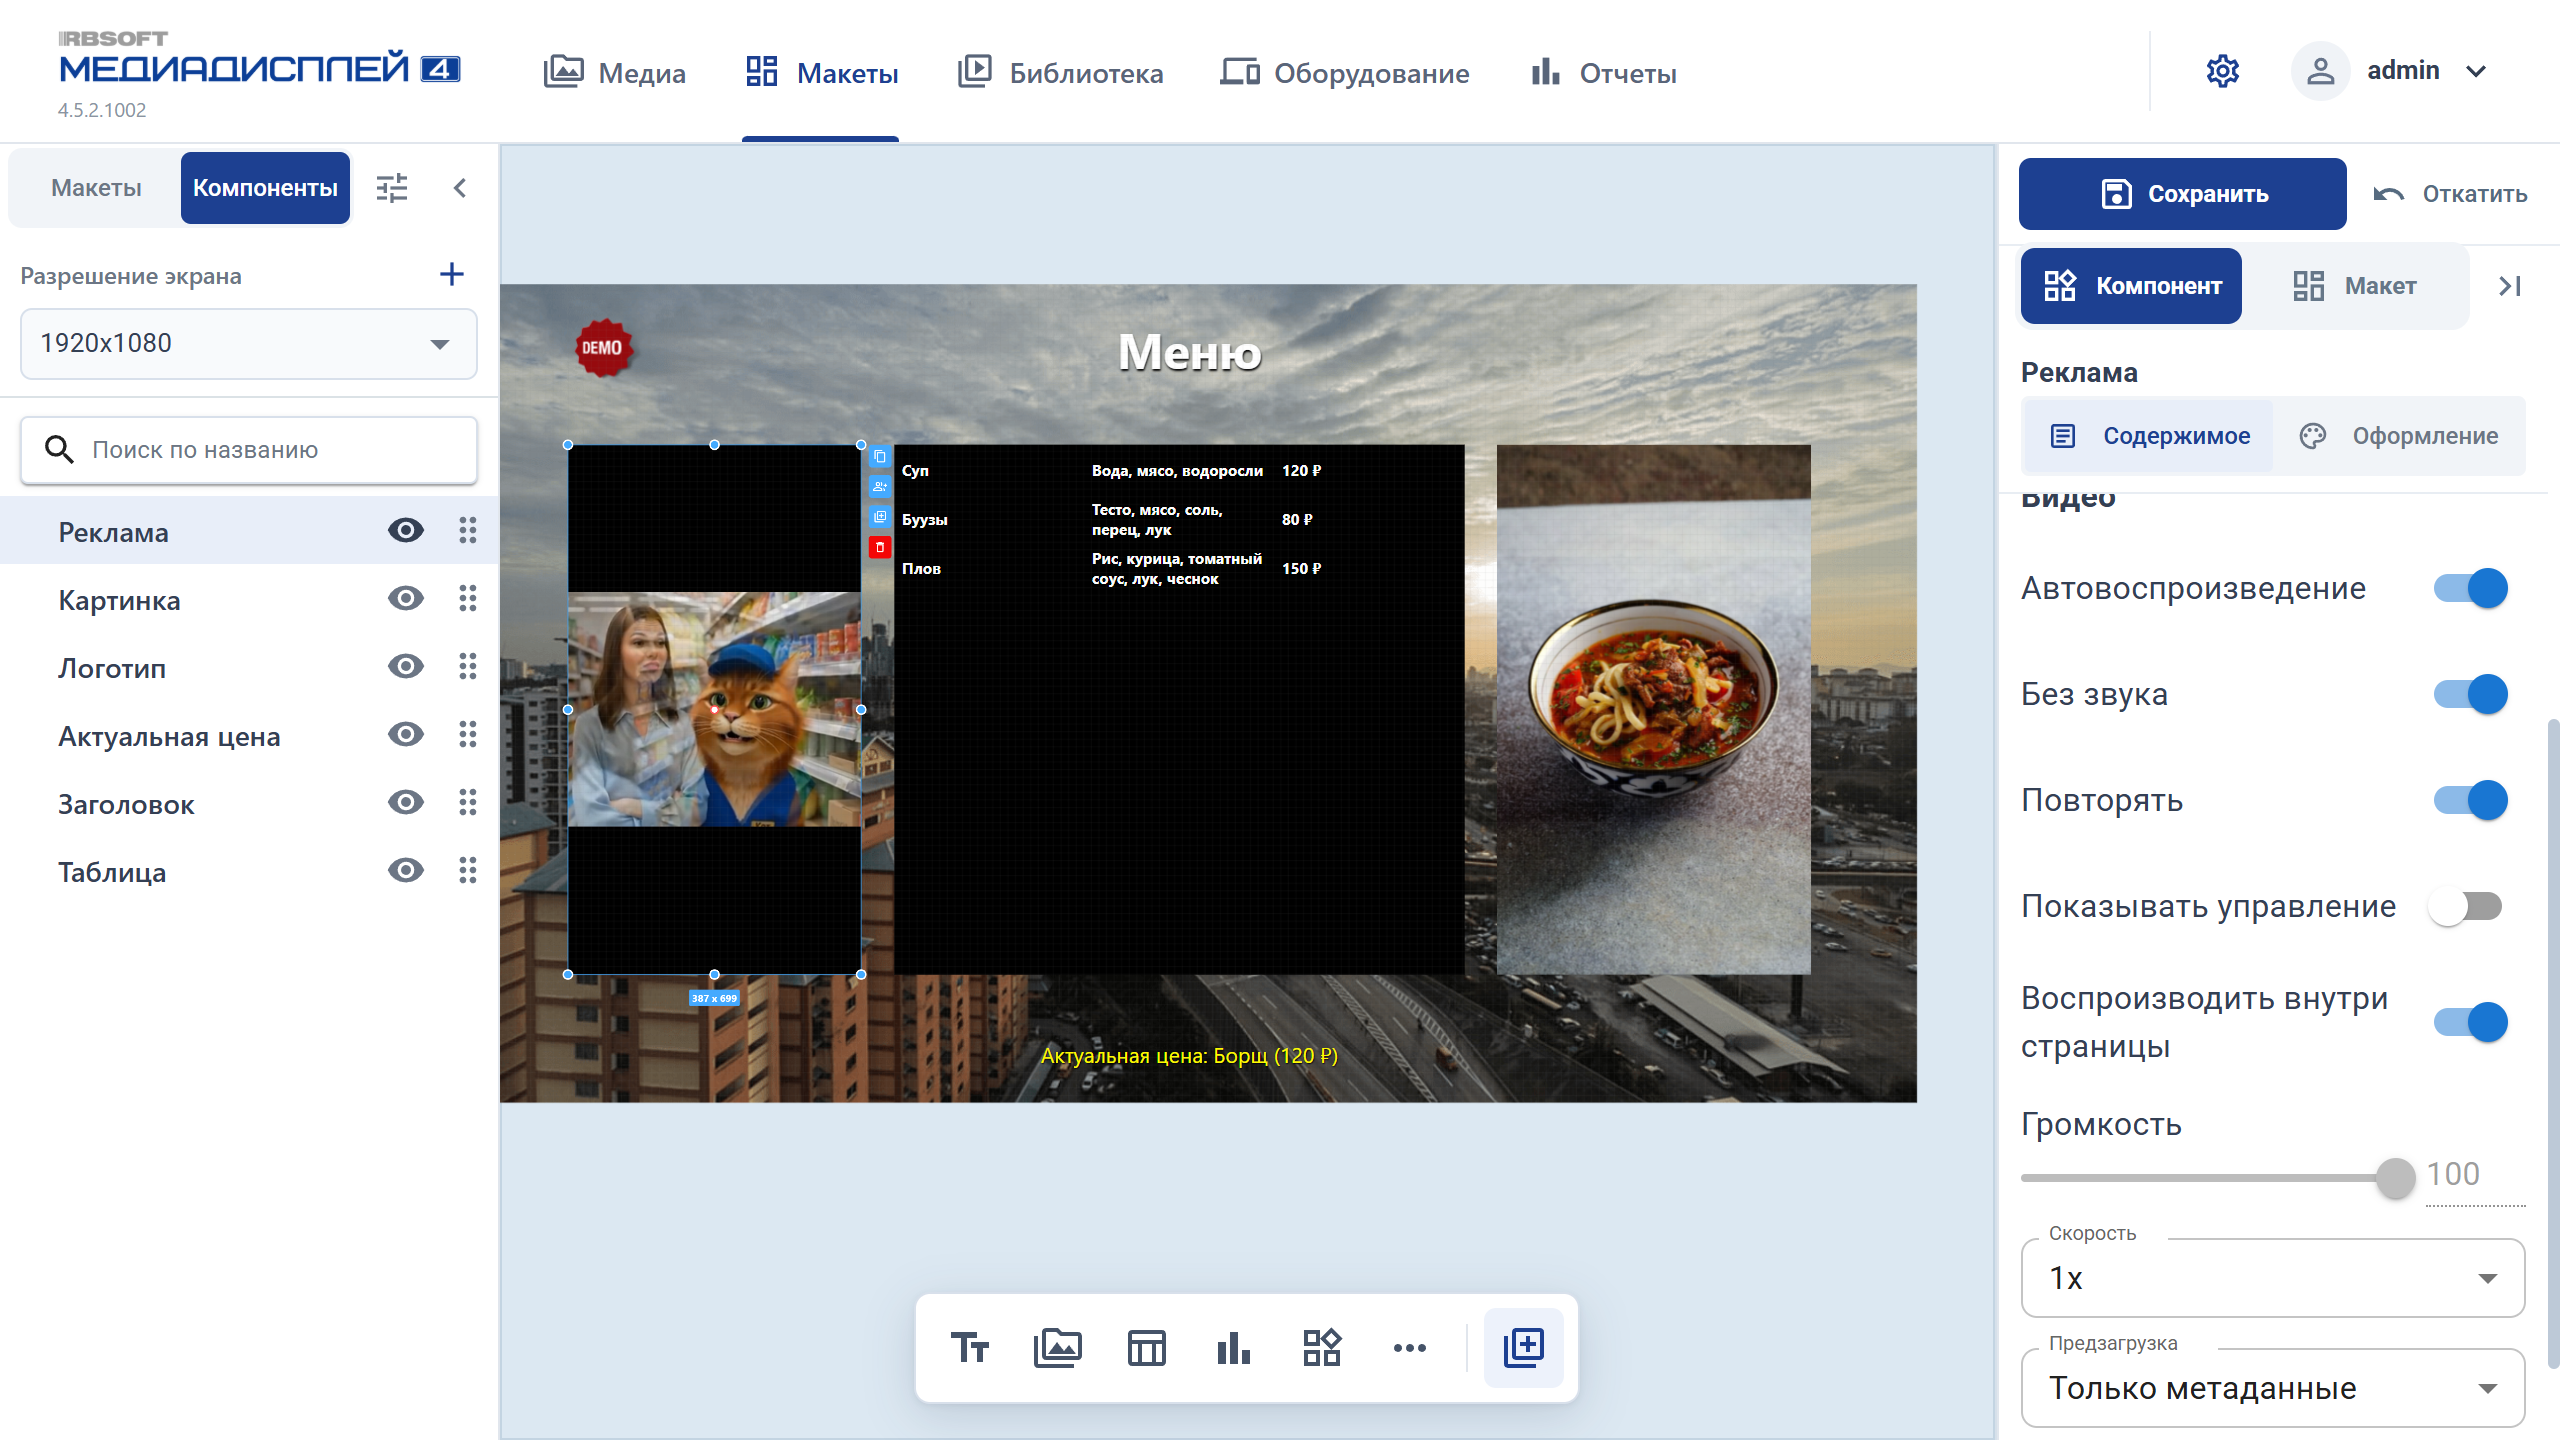2560x1440 pixels.
Task: Toggle the Повторять switch
Action: (x=2470, y=800)
